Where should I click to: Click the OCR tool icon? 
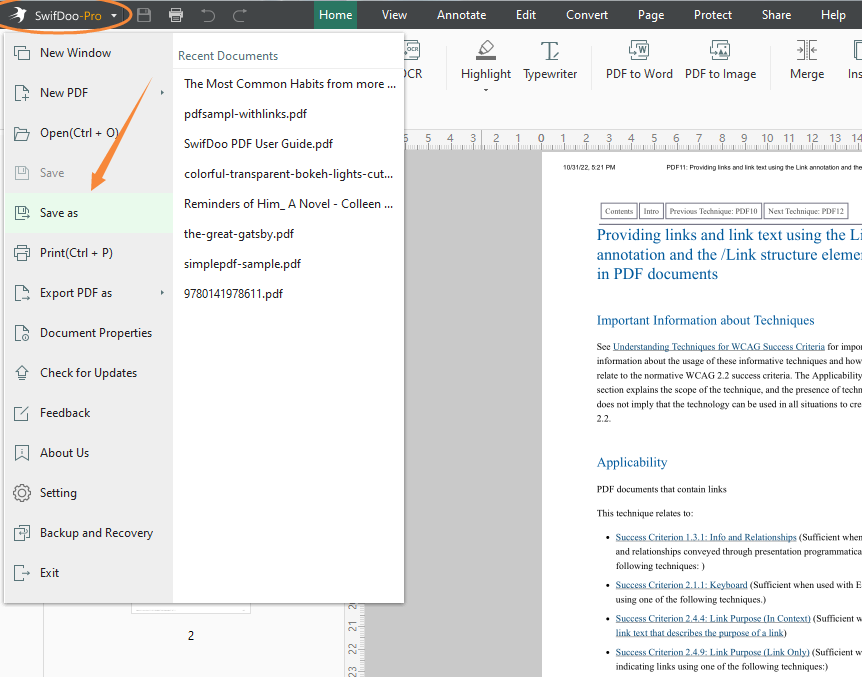pos(412,51)
